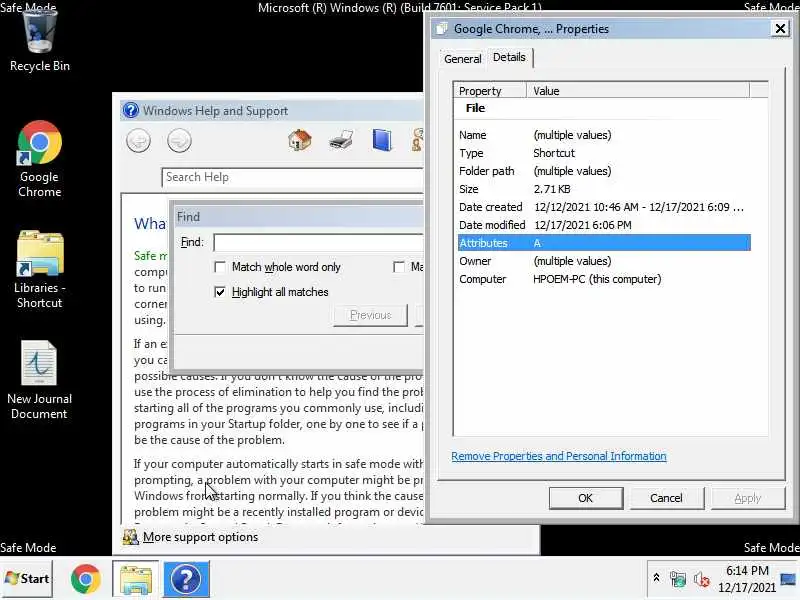Click the Help forward arrow button

pos(179,140)
